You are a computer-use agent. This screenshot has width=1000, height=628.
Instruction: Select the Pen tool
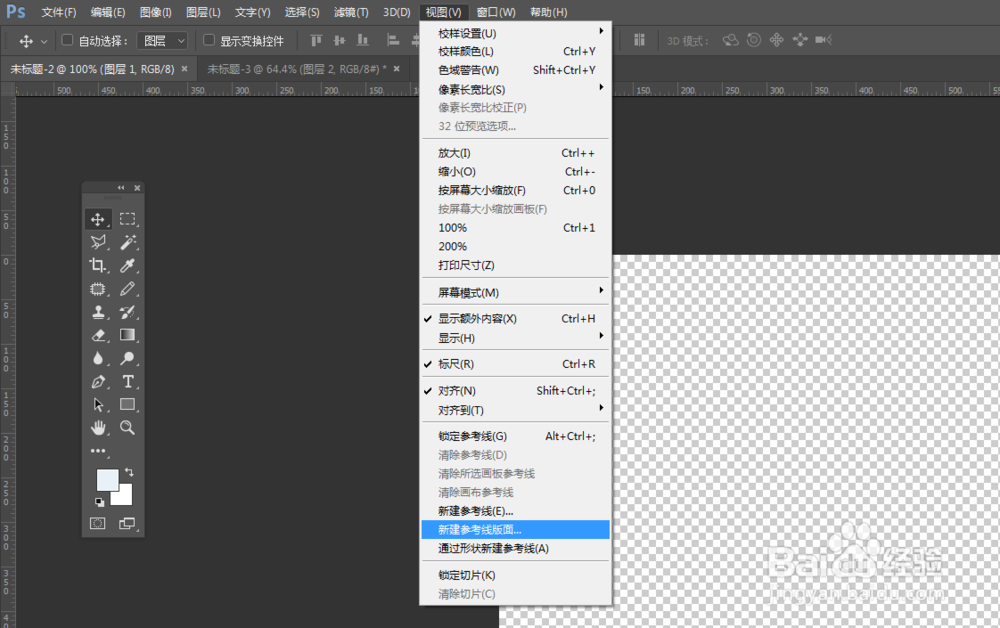pos(97,381)
